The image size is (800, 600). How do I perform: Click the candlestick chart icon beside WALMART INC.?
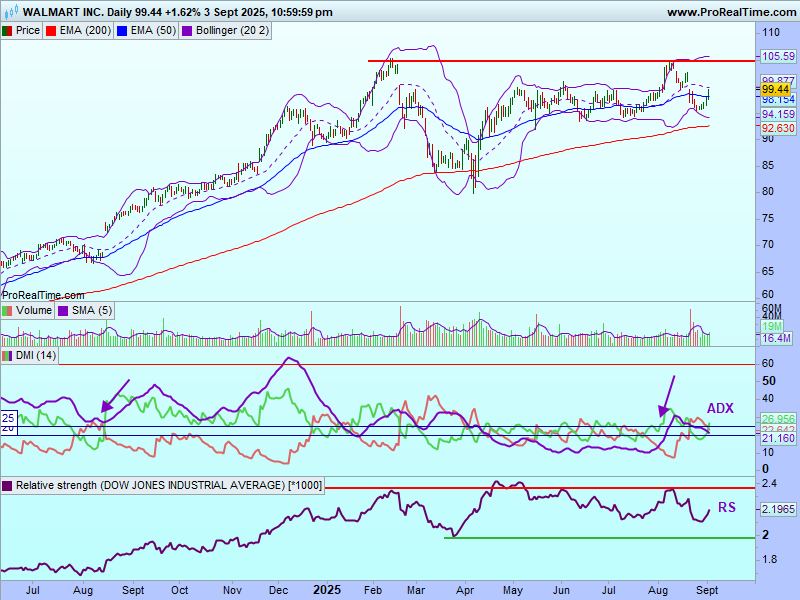tap(11, 11)
